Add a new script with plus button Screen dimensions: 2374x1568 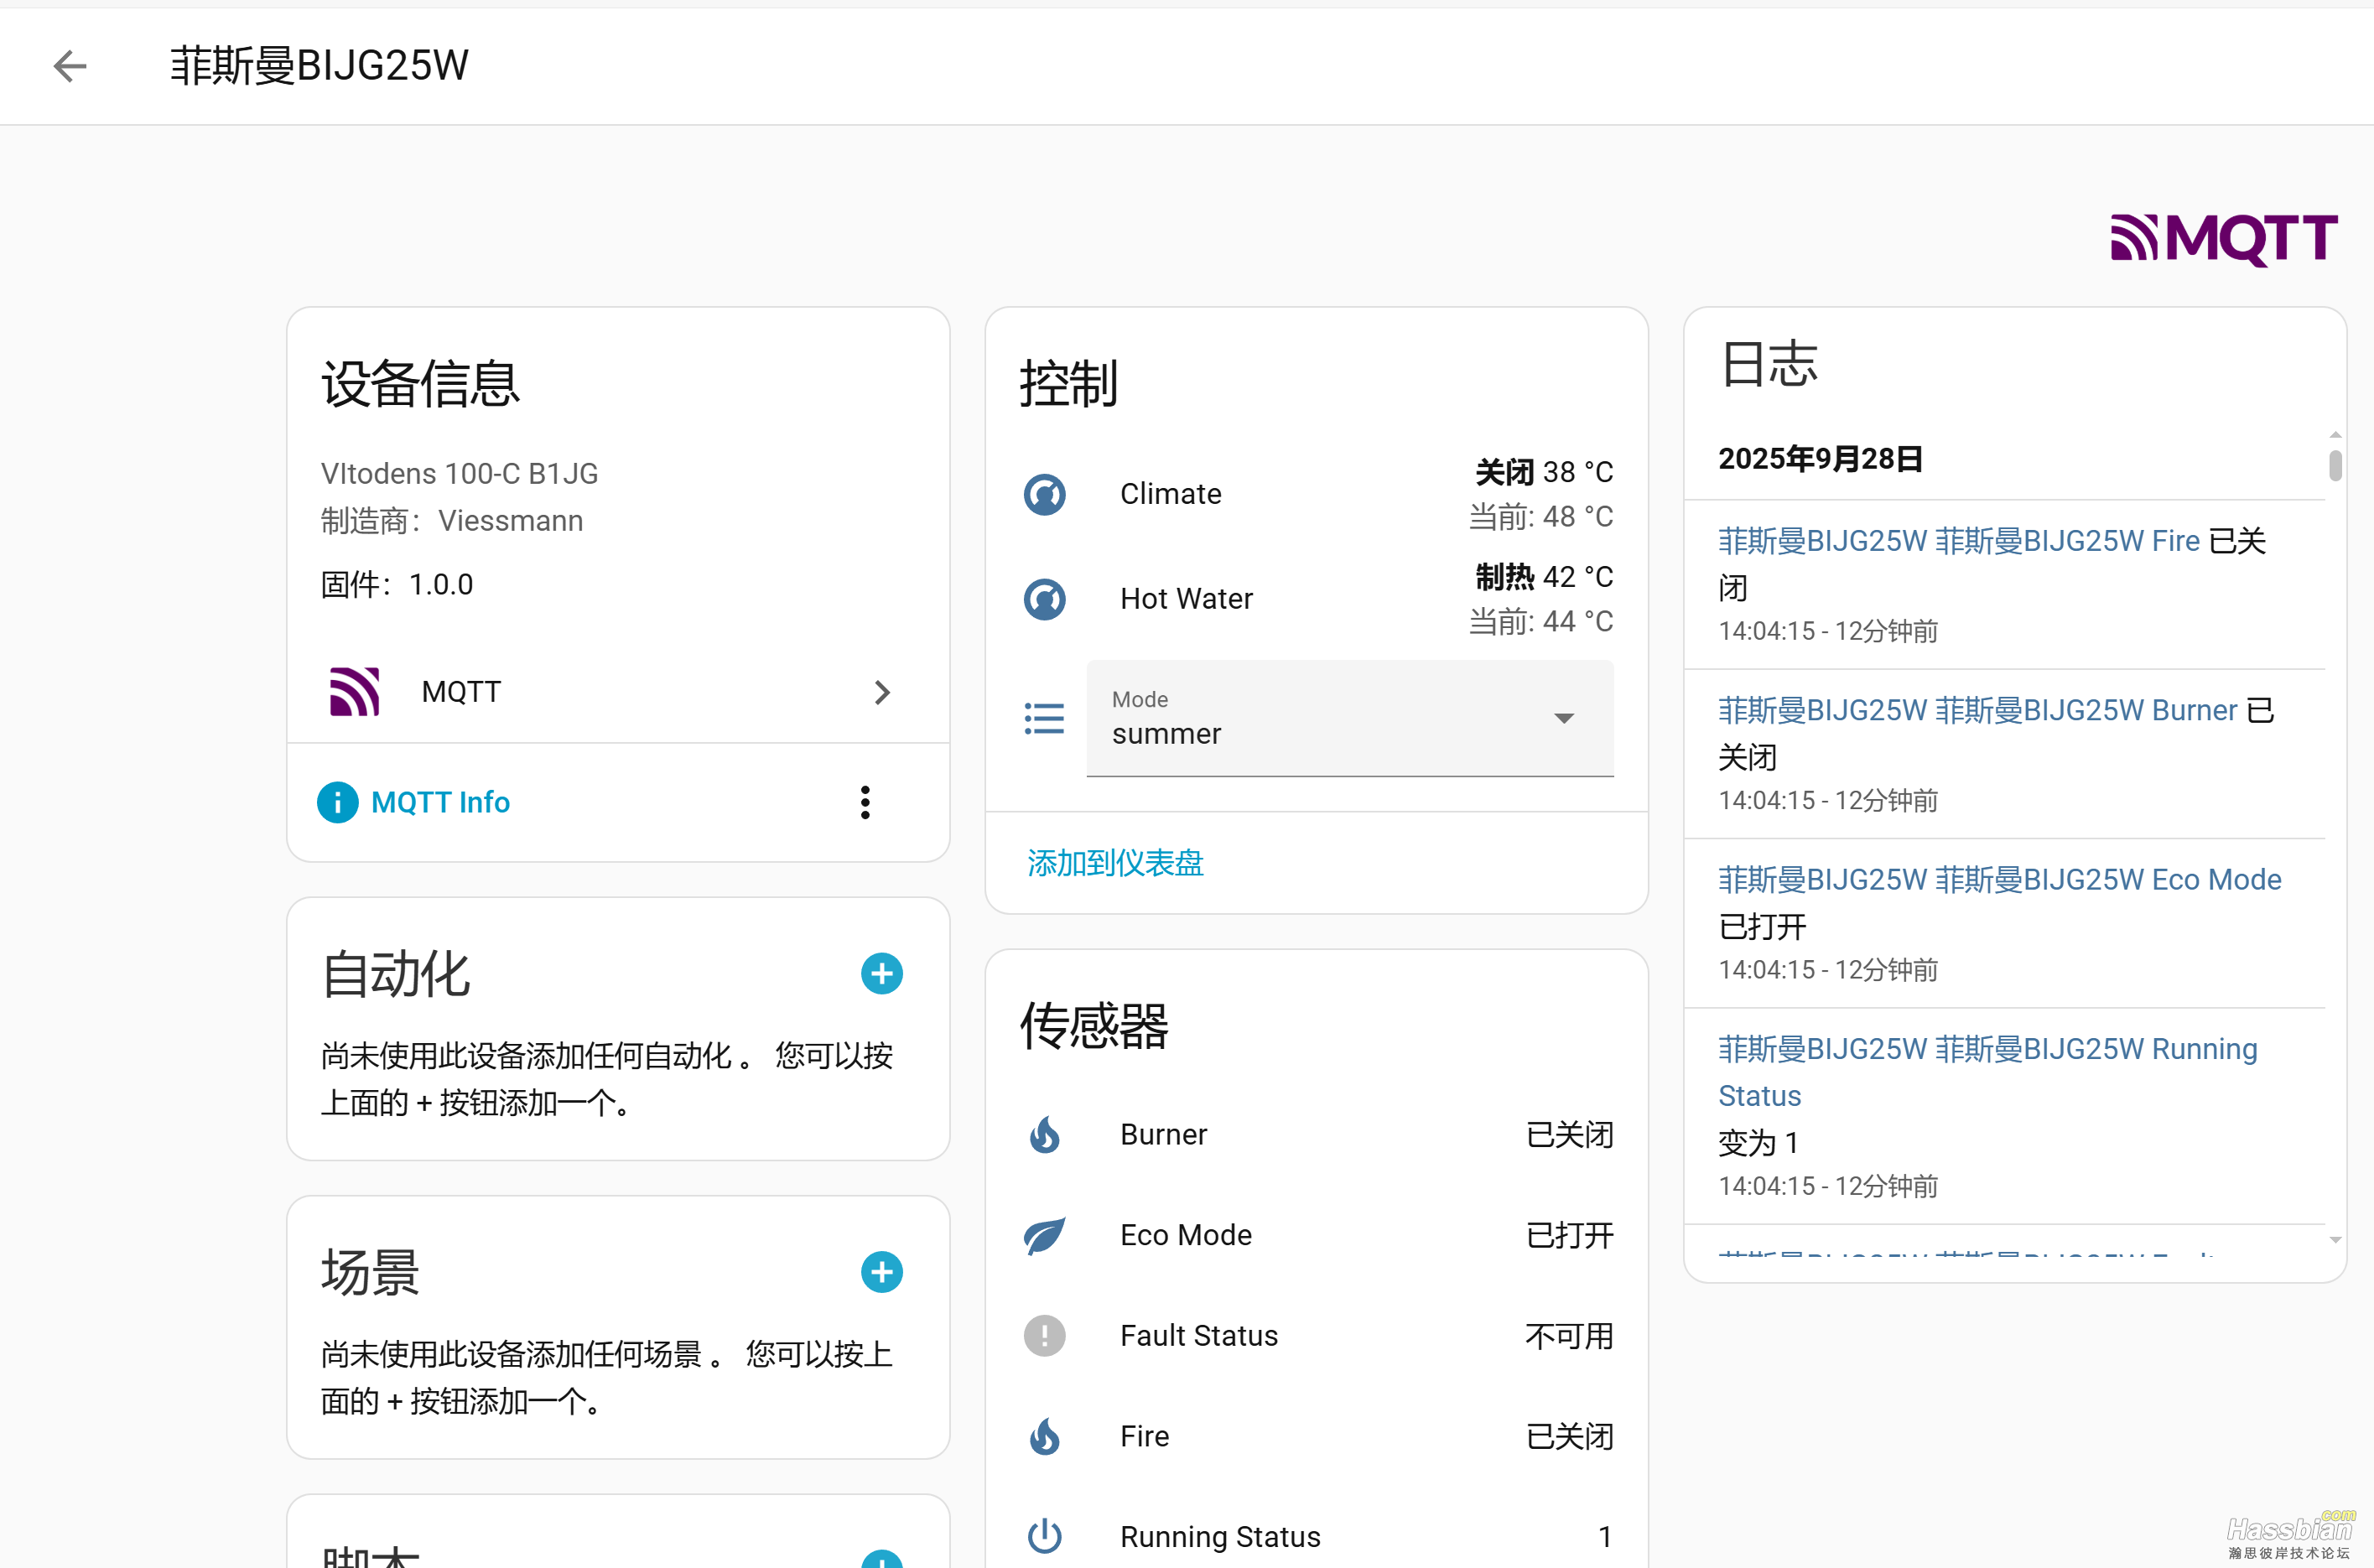pos(881,1560)
